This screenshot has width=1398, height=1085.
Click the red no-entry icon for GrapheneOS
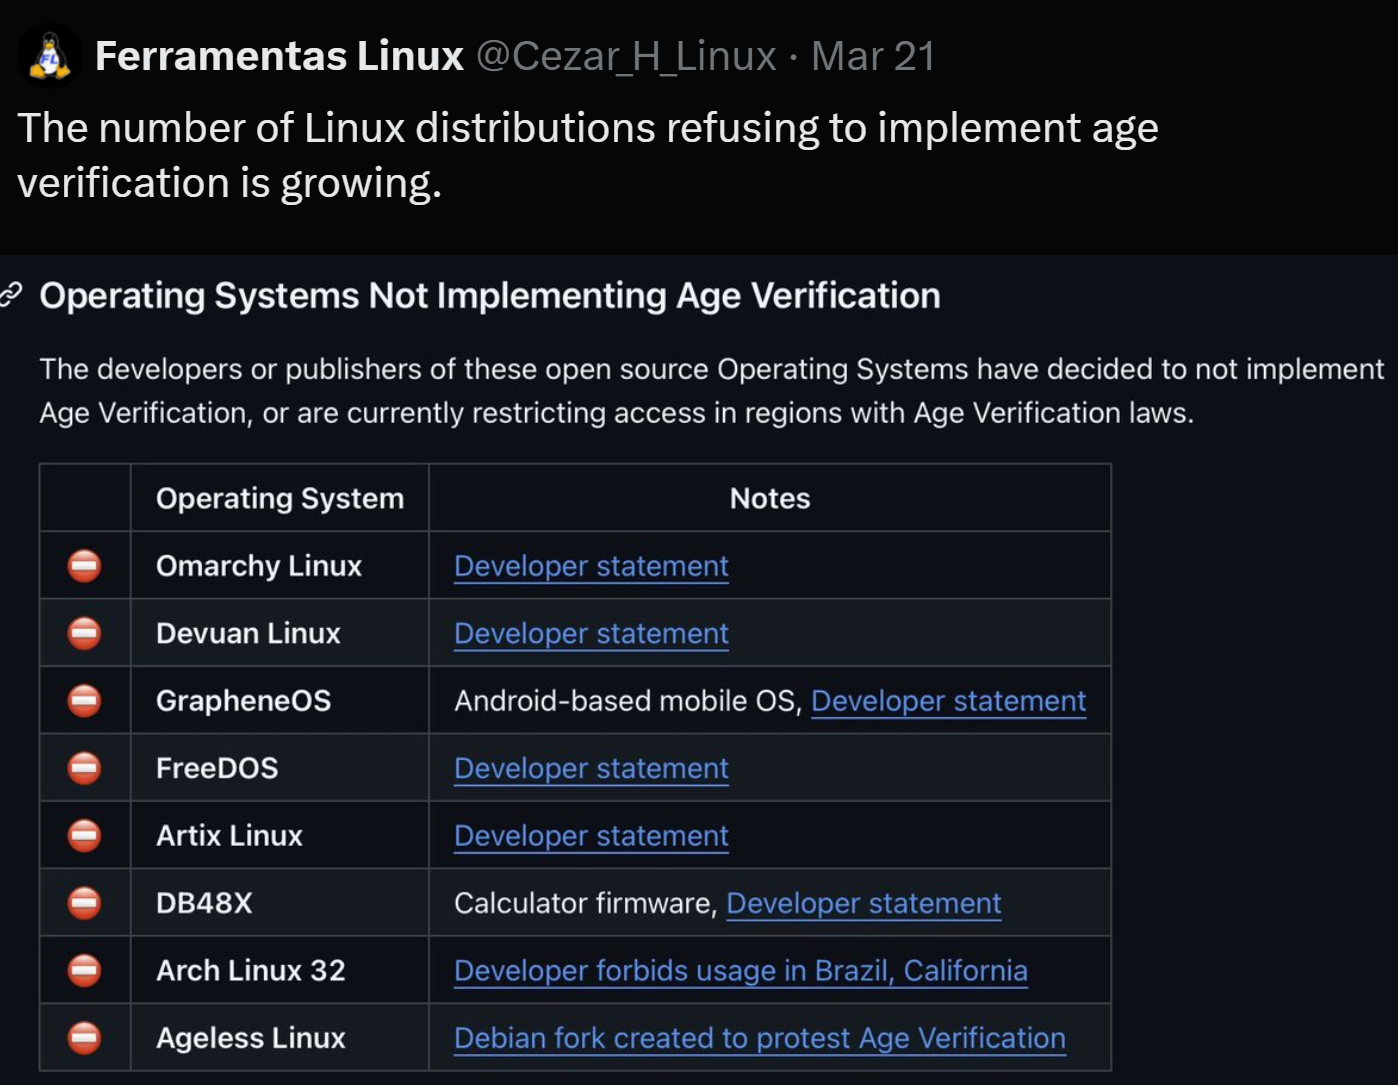(x=84, y=701)
